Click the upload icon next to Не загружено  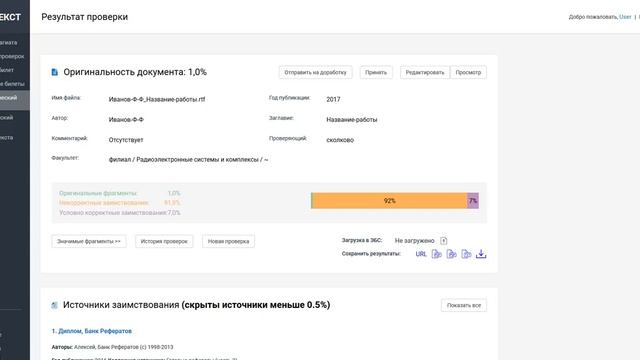click(x=444, y=241)
